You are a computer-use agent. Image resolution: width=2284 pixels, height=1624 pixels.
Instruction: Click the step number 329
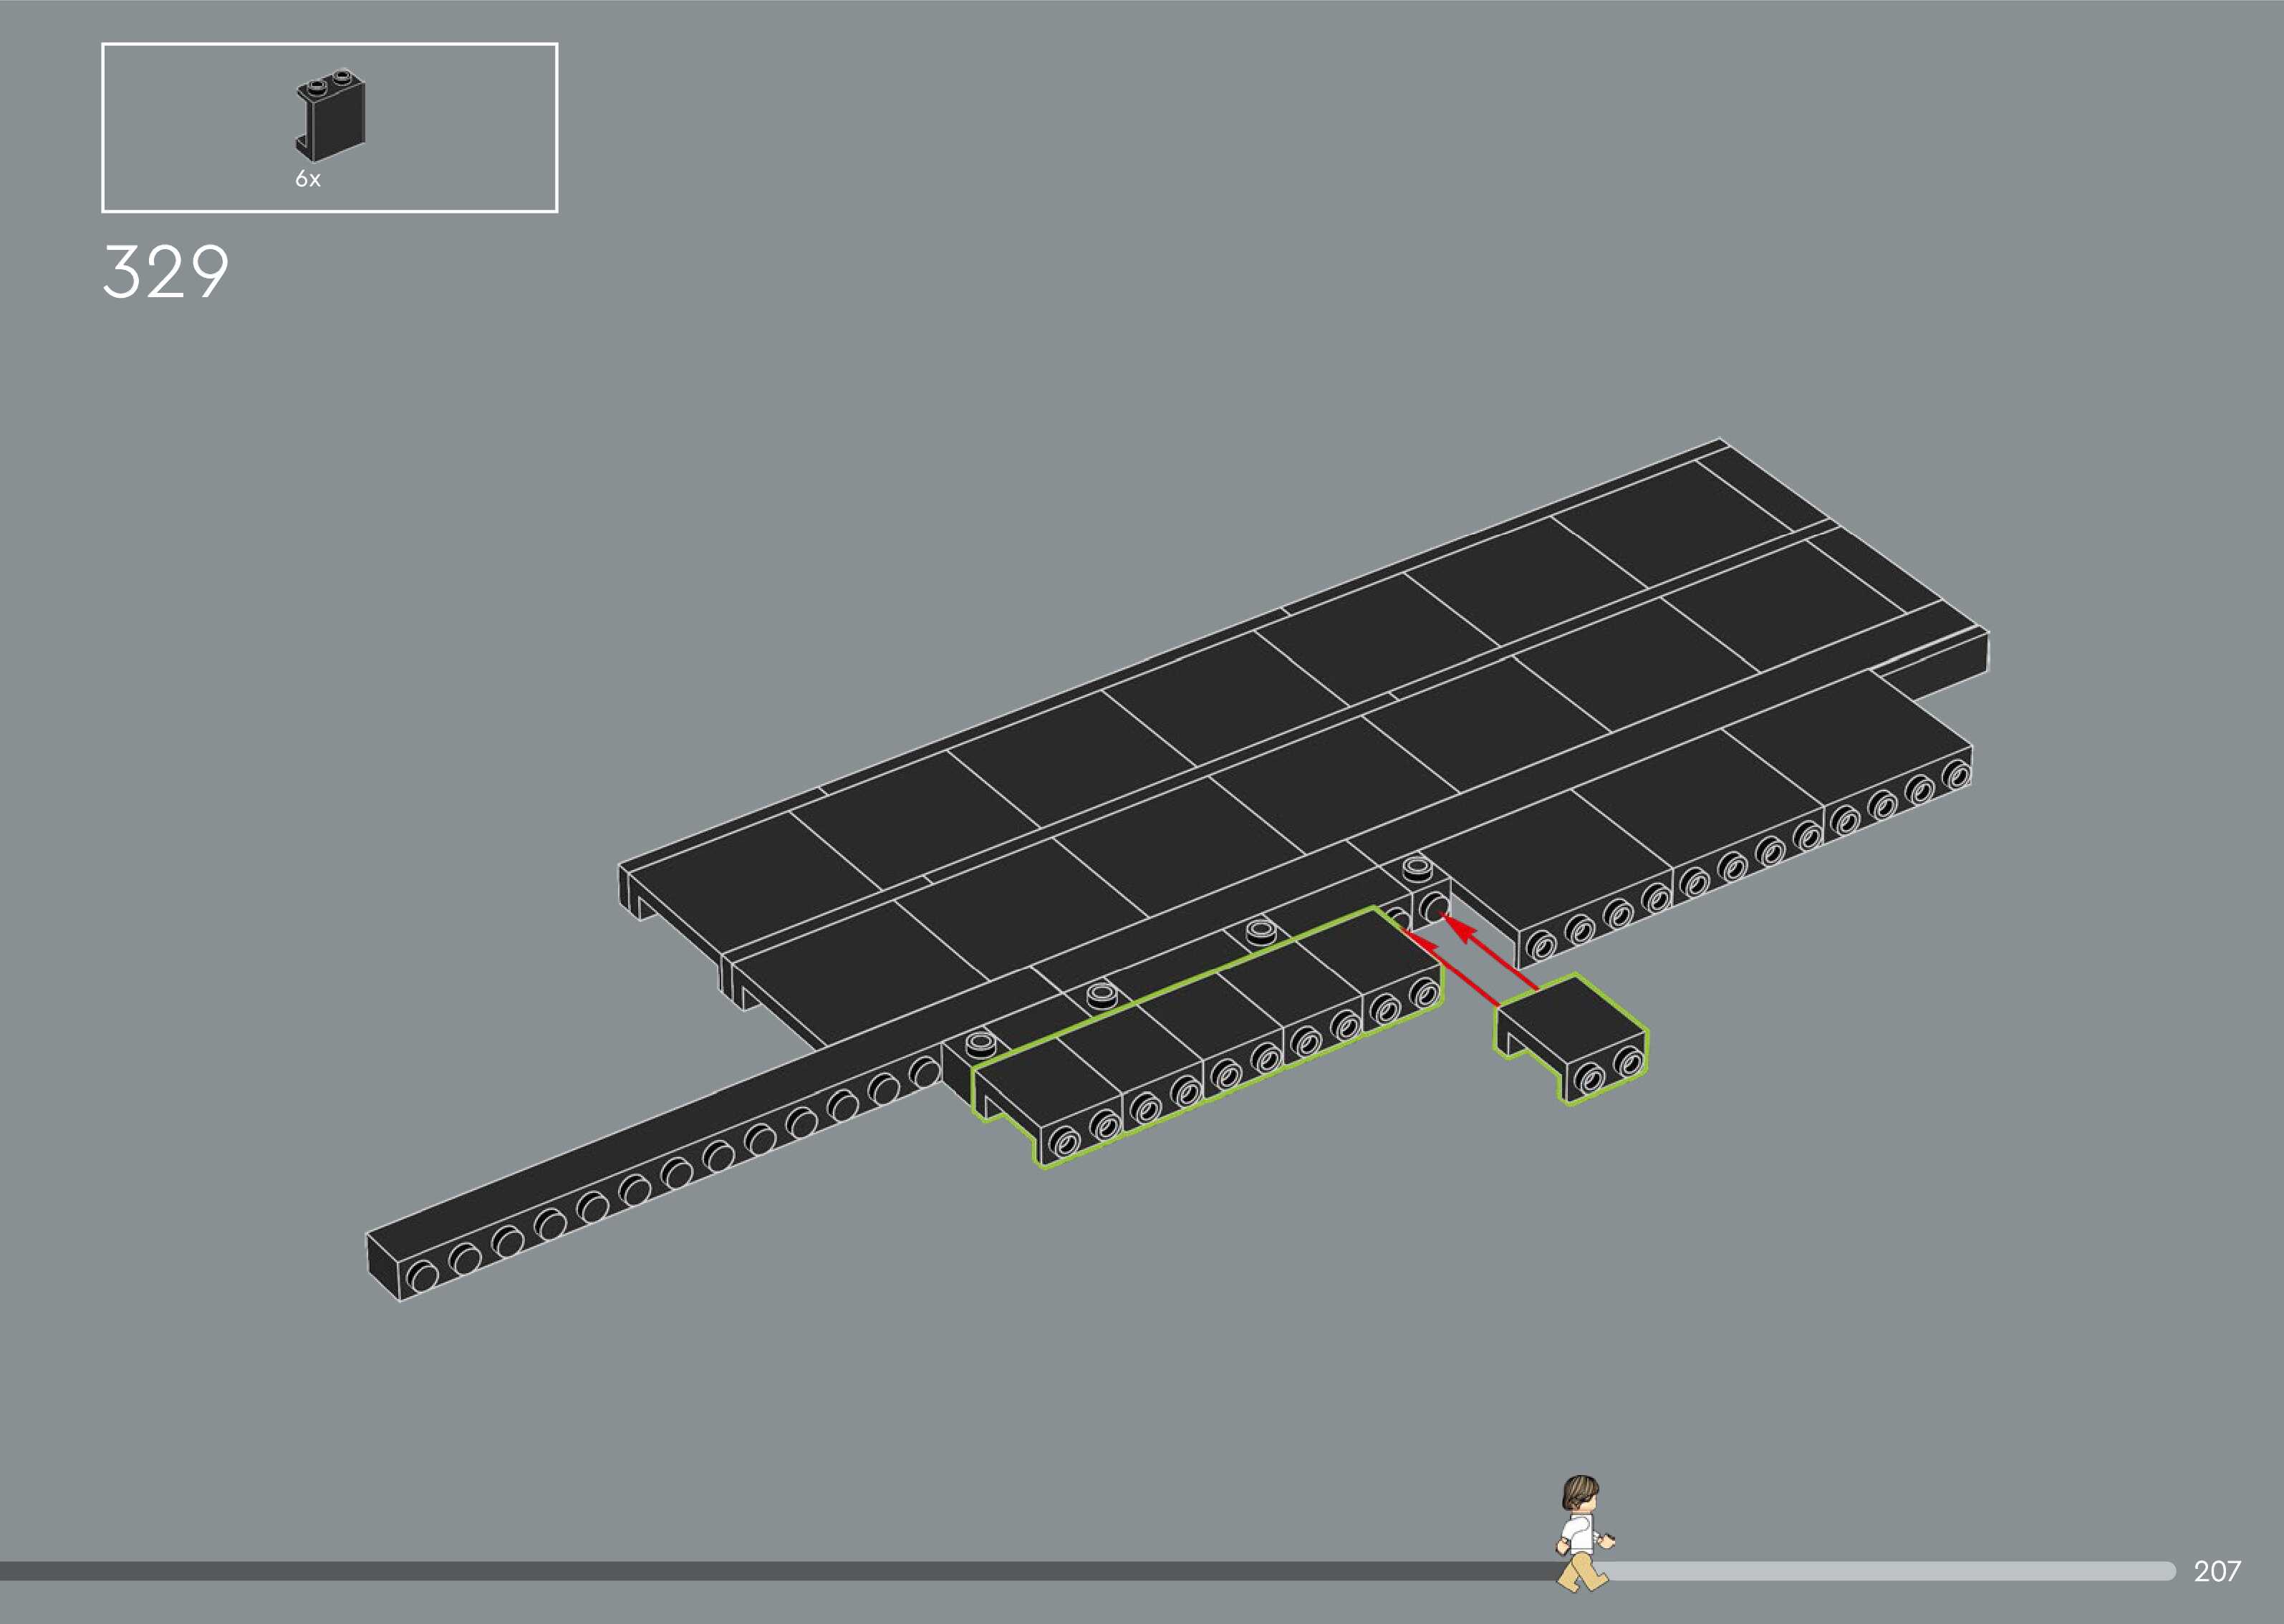coord(166,272)
